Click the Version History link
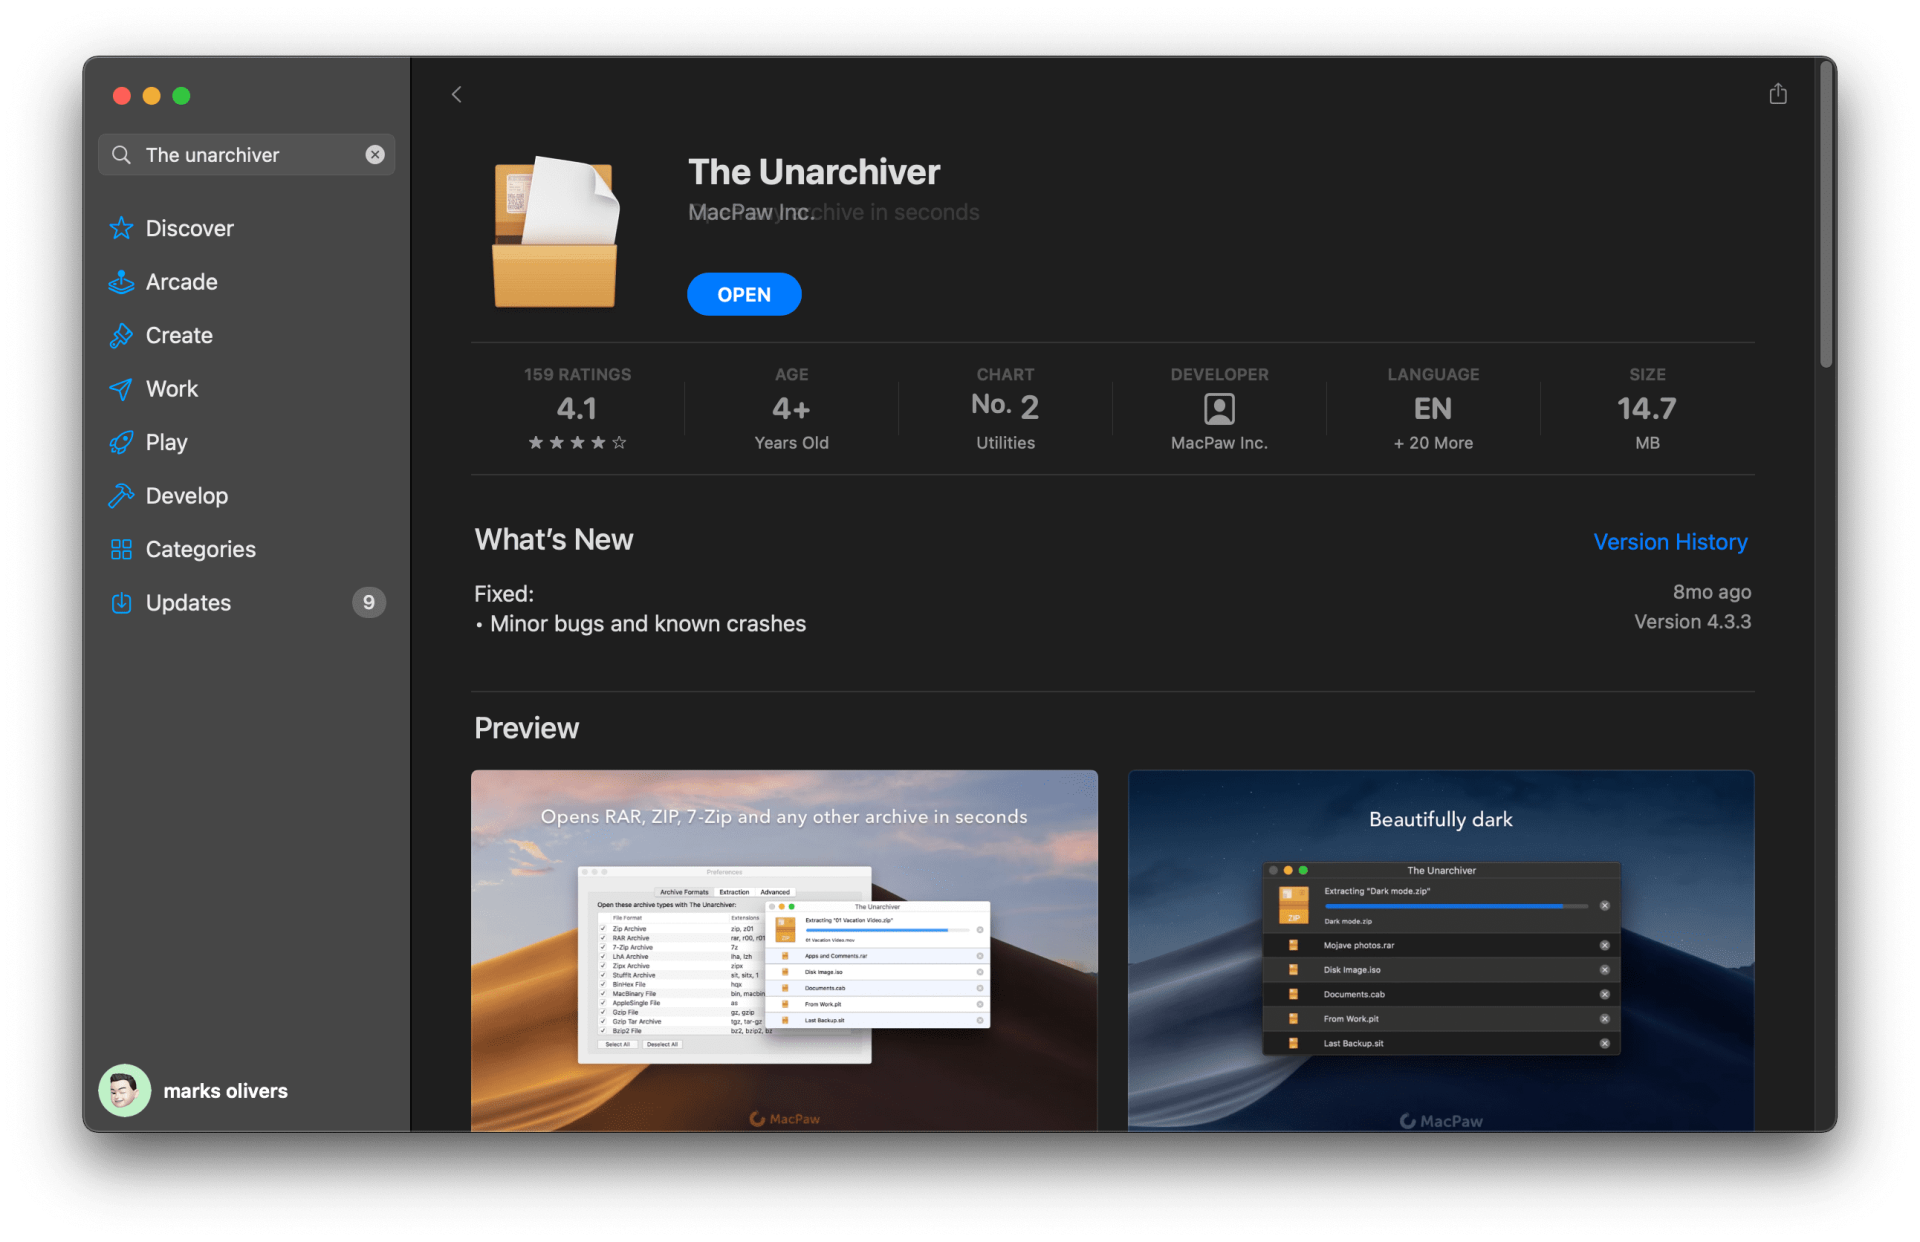Viewport: 1920px width, 1242px height. tap(1670, 542)
